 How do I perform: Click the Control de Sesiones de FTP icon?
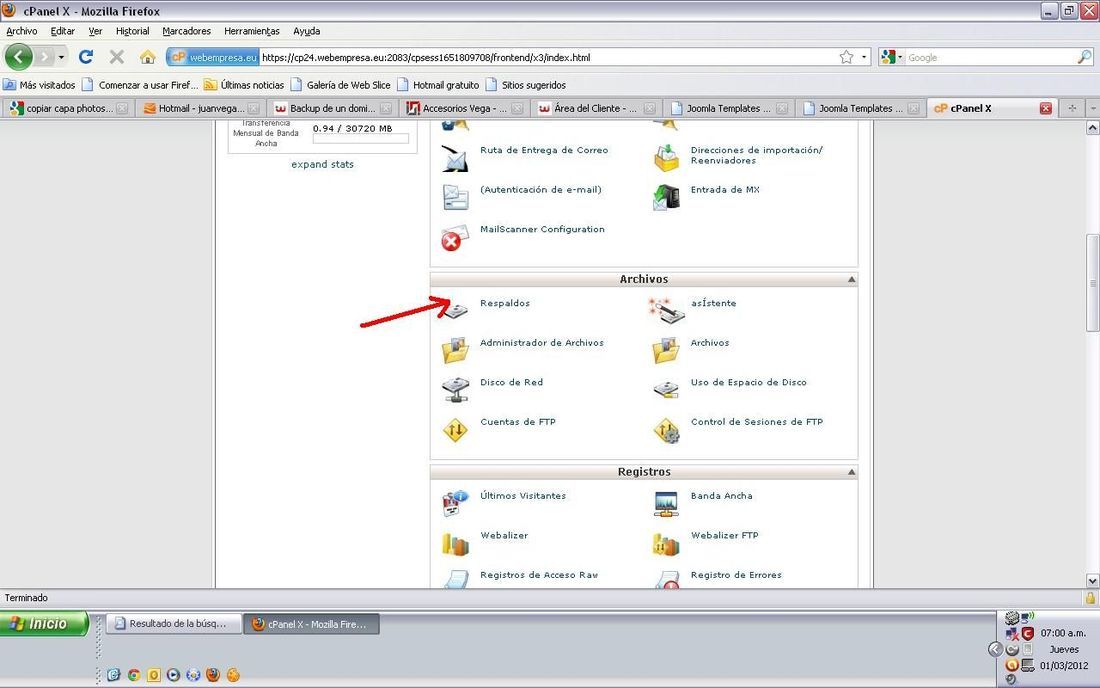(x=666, y=430)
